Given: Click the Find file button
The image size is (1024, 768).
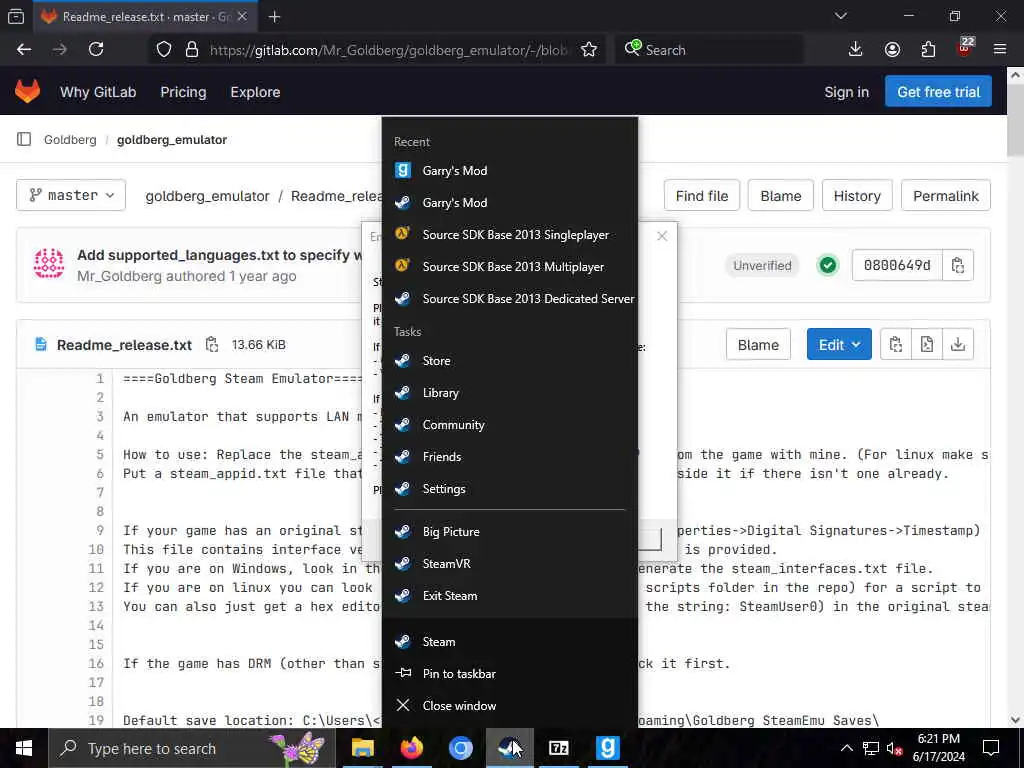Looking at the screenshot, I should 701,195.
